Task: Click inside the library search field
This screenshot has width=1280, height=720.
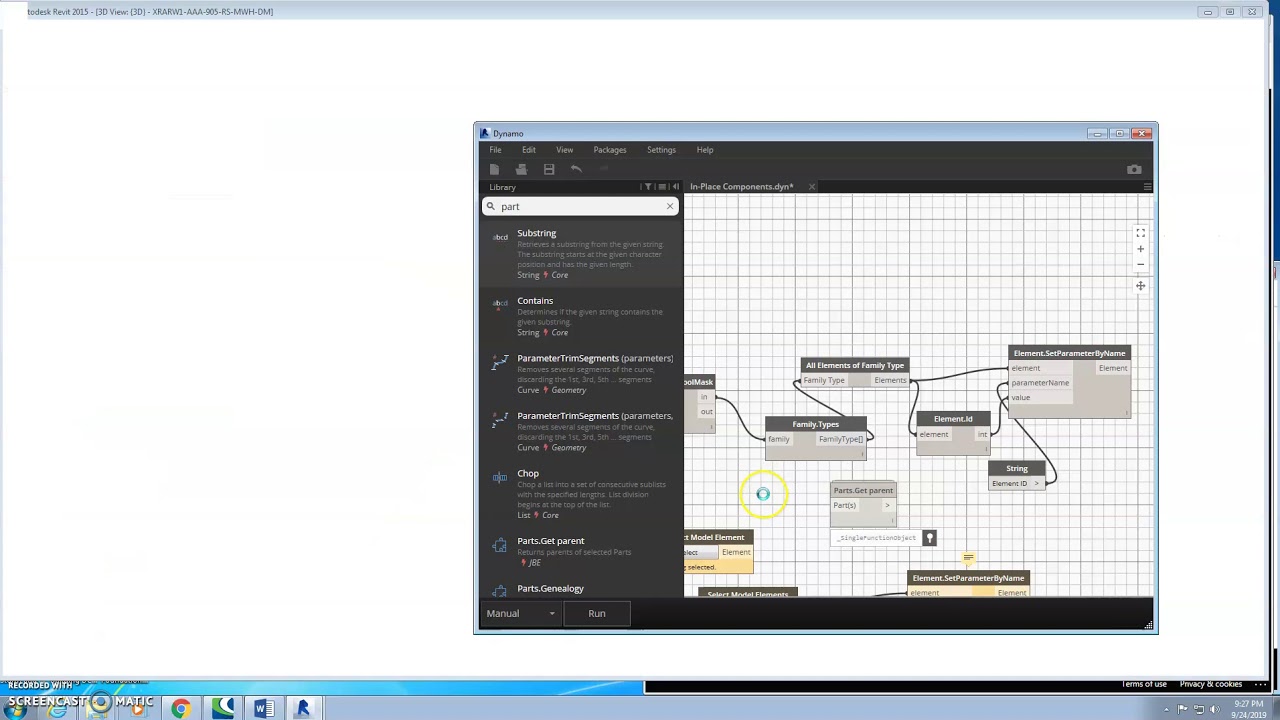Action: click(x=580, y=206)
